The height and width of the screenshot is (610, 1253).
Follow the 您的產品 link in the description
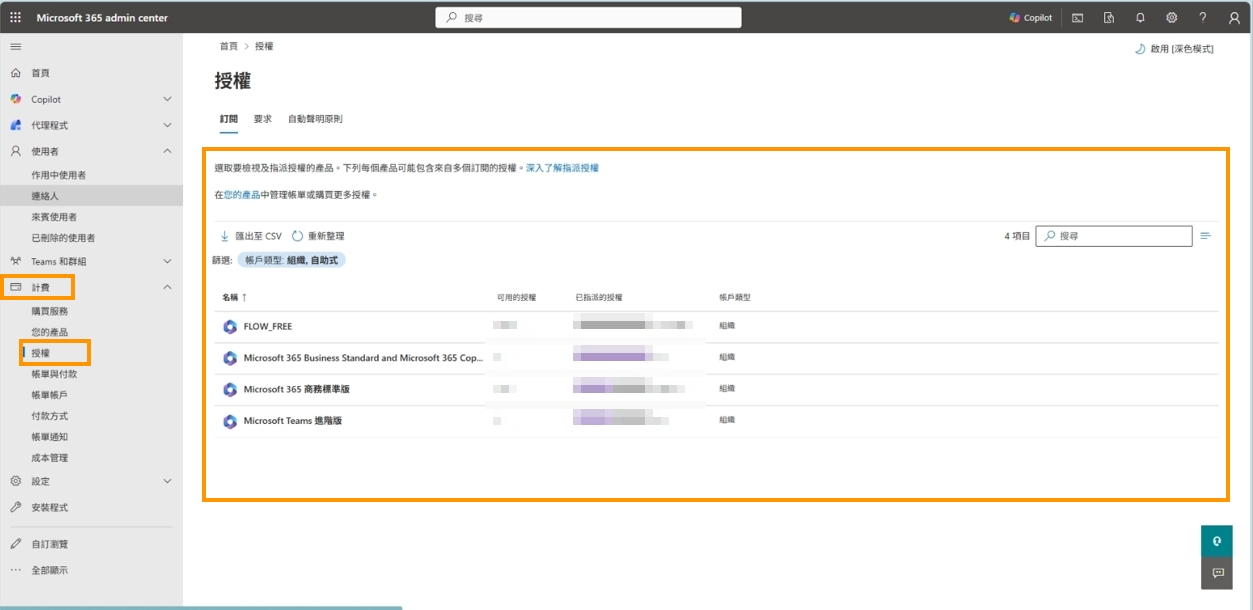[x=242, y=195]
